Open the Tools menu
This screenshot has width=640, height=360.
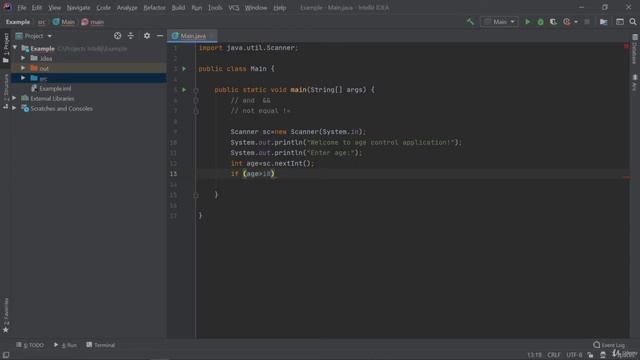coord(215,8)
